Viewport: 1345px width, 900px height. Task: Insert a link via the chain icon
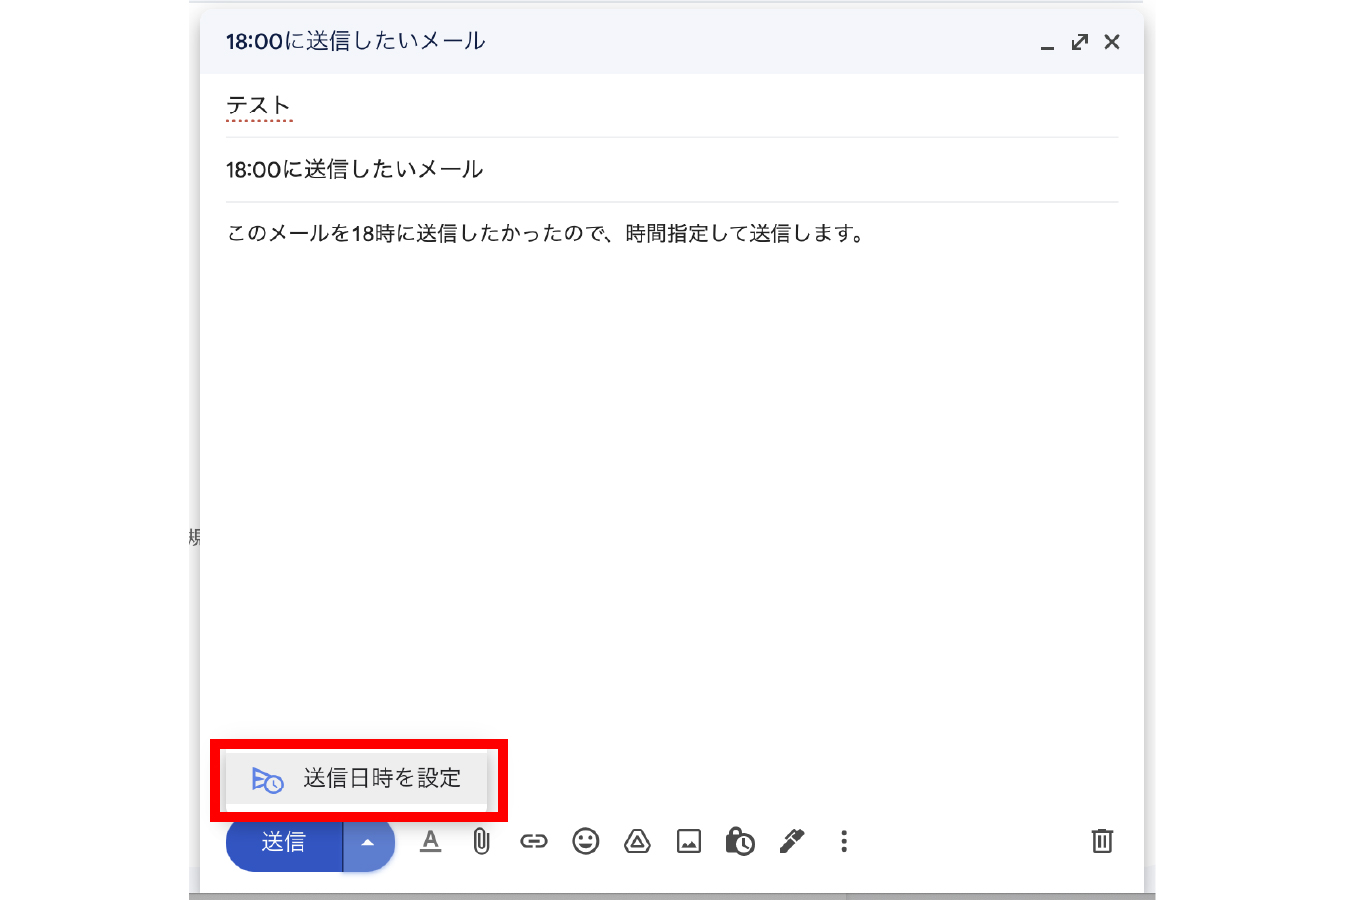tap(533, 841)
